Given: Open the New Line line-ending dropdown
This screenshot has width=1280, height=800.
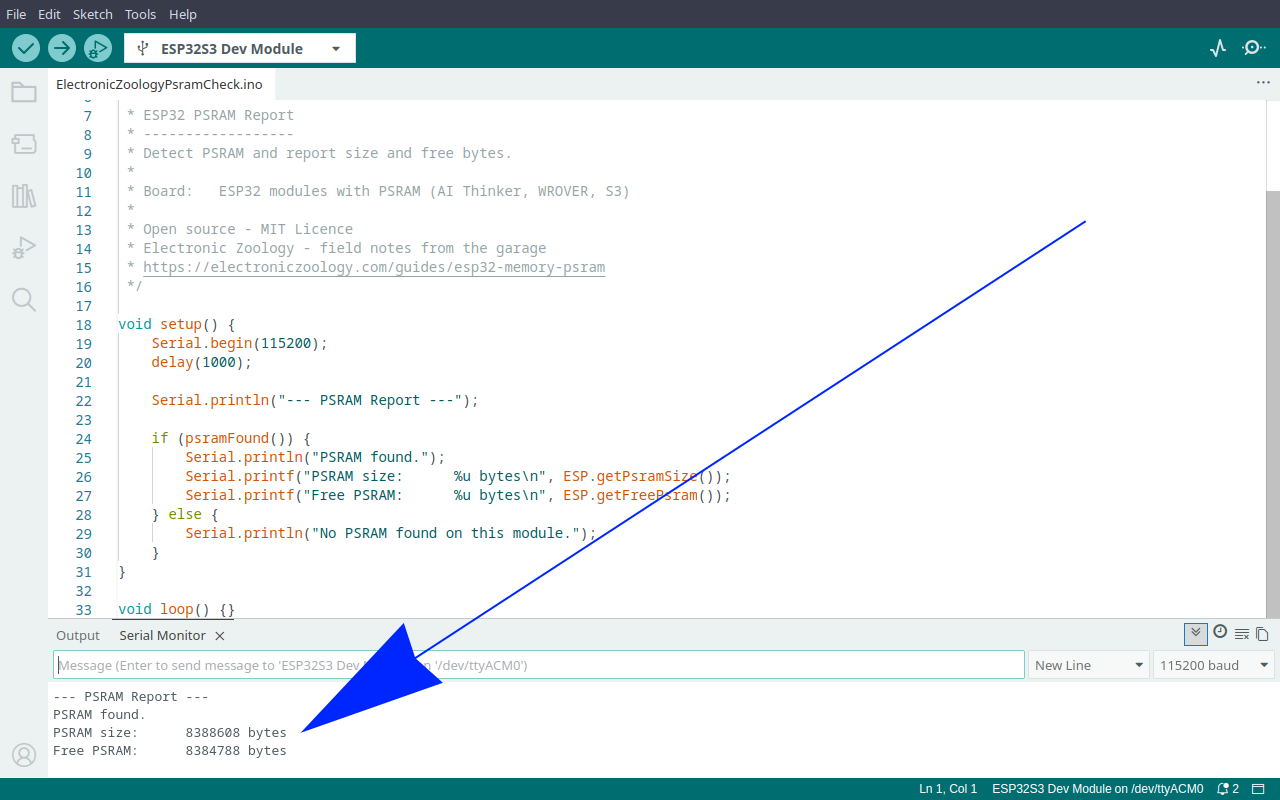Looking at the screenshot, I should (1088, 665).
